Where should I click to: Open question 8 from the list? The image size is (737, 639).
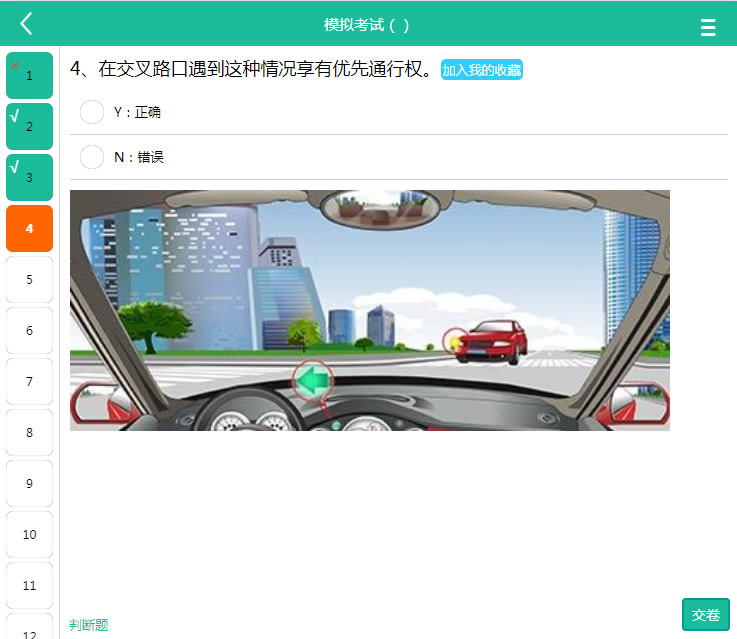point(29,433)
